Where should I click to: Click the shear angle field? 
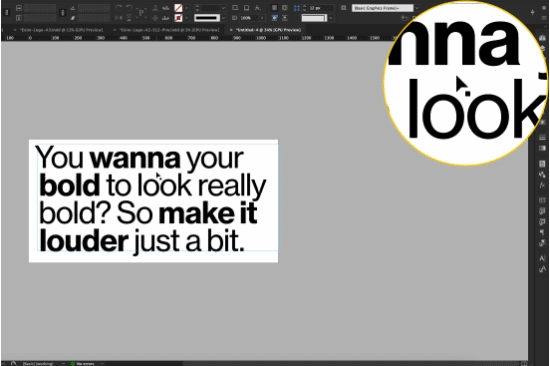[x=94, y=18]
